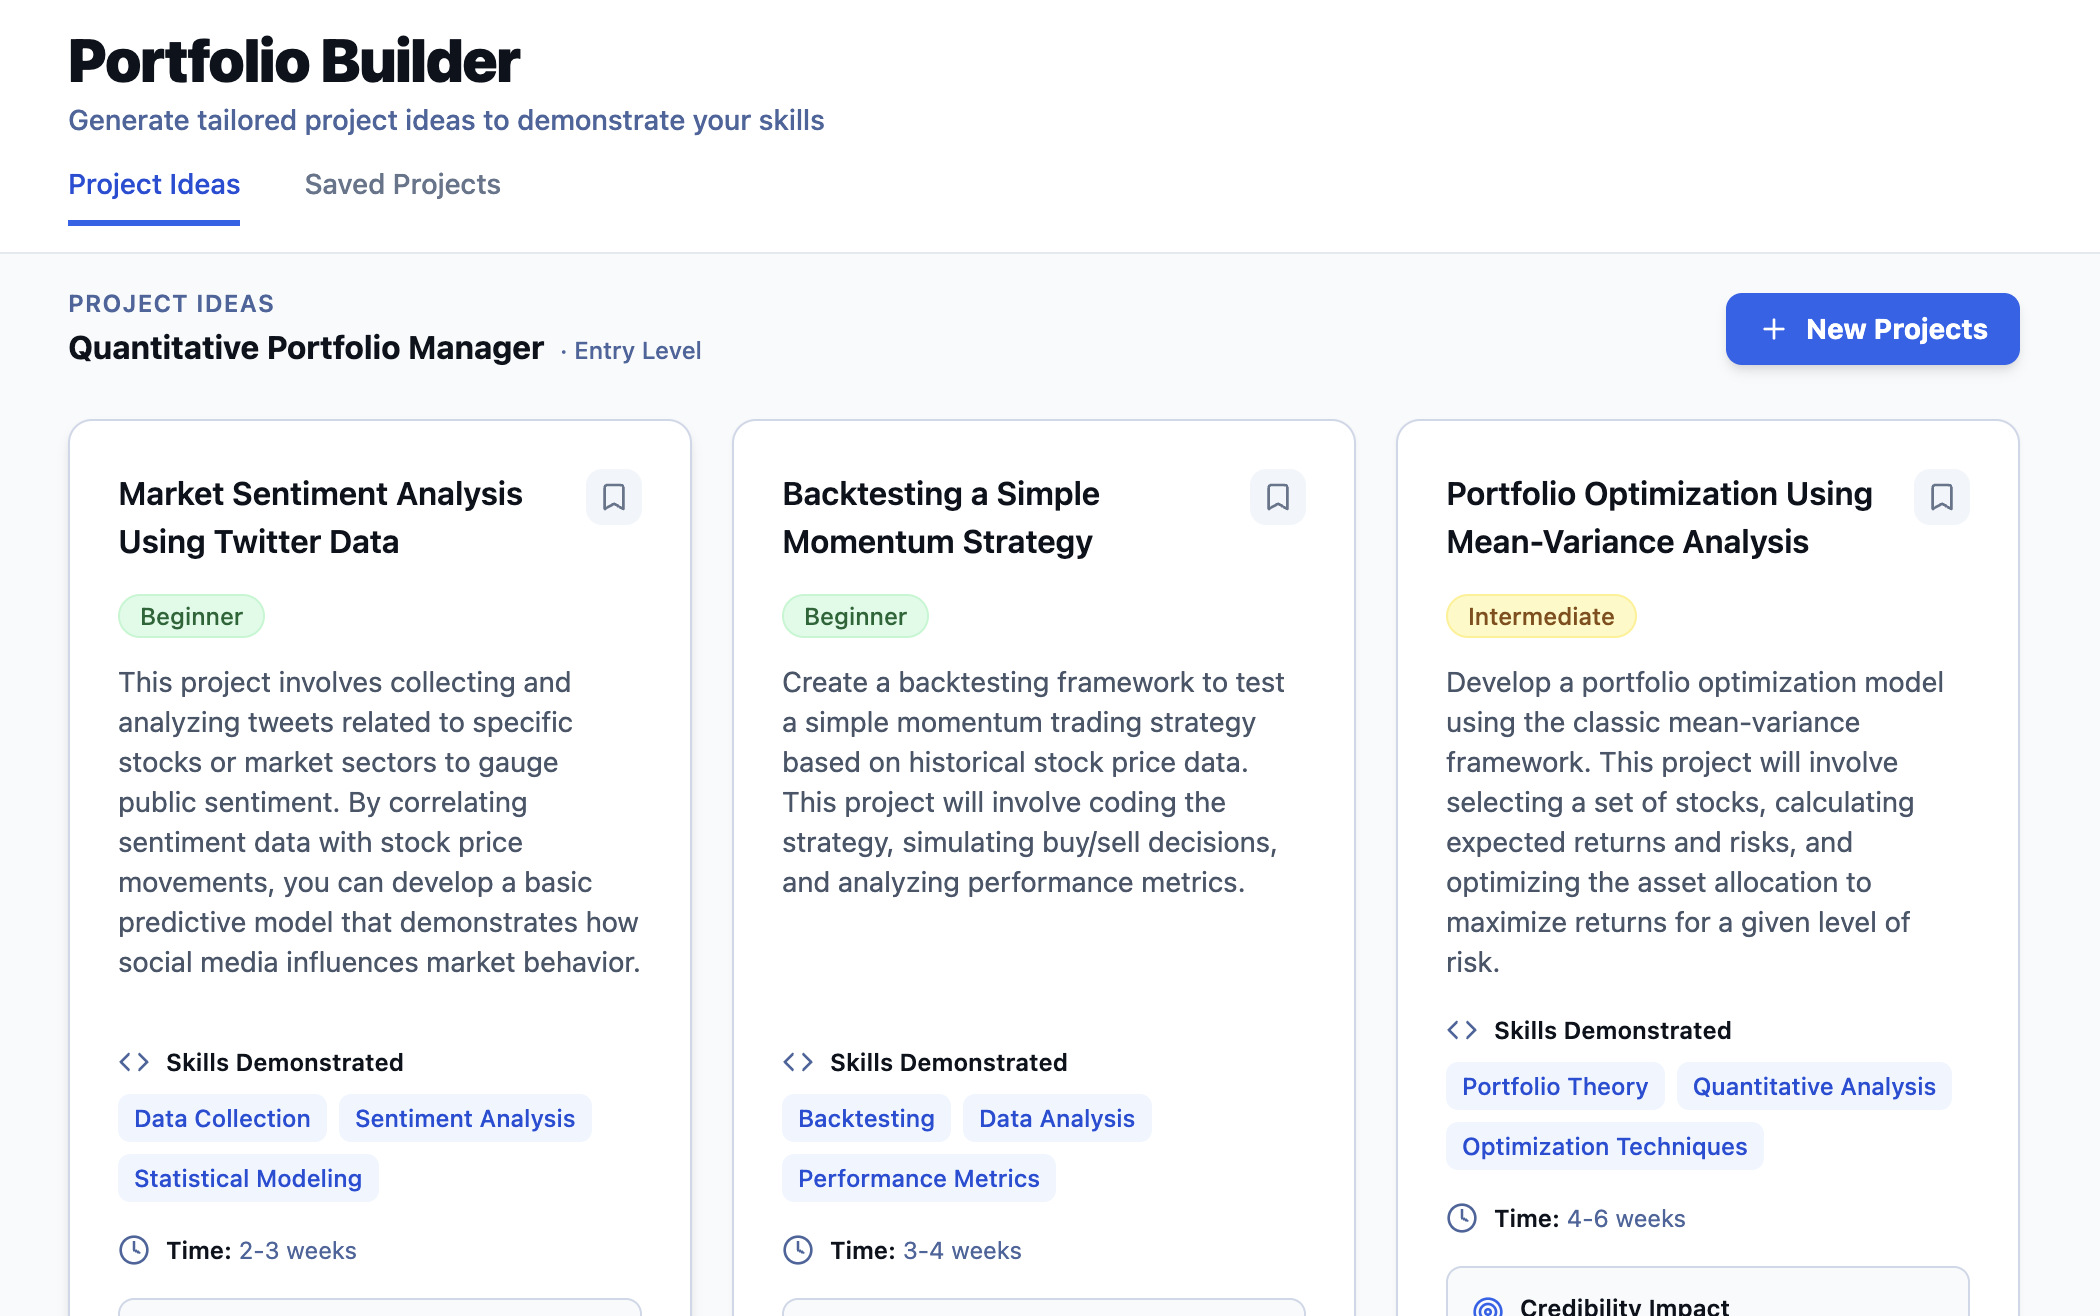
Task: Click the code icon in the Backtesting card
Action: click(798, 1062)
